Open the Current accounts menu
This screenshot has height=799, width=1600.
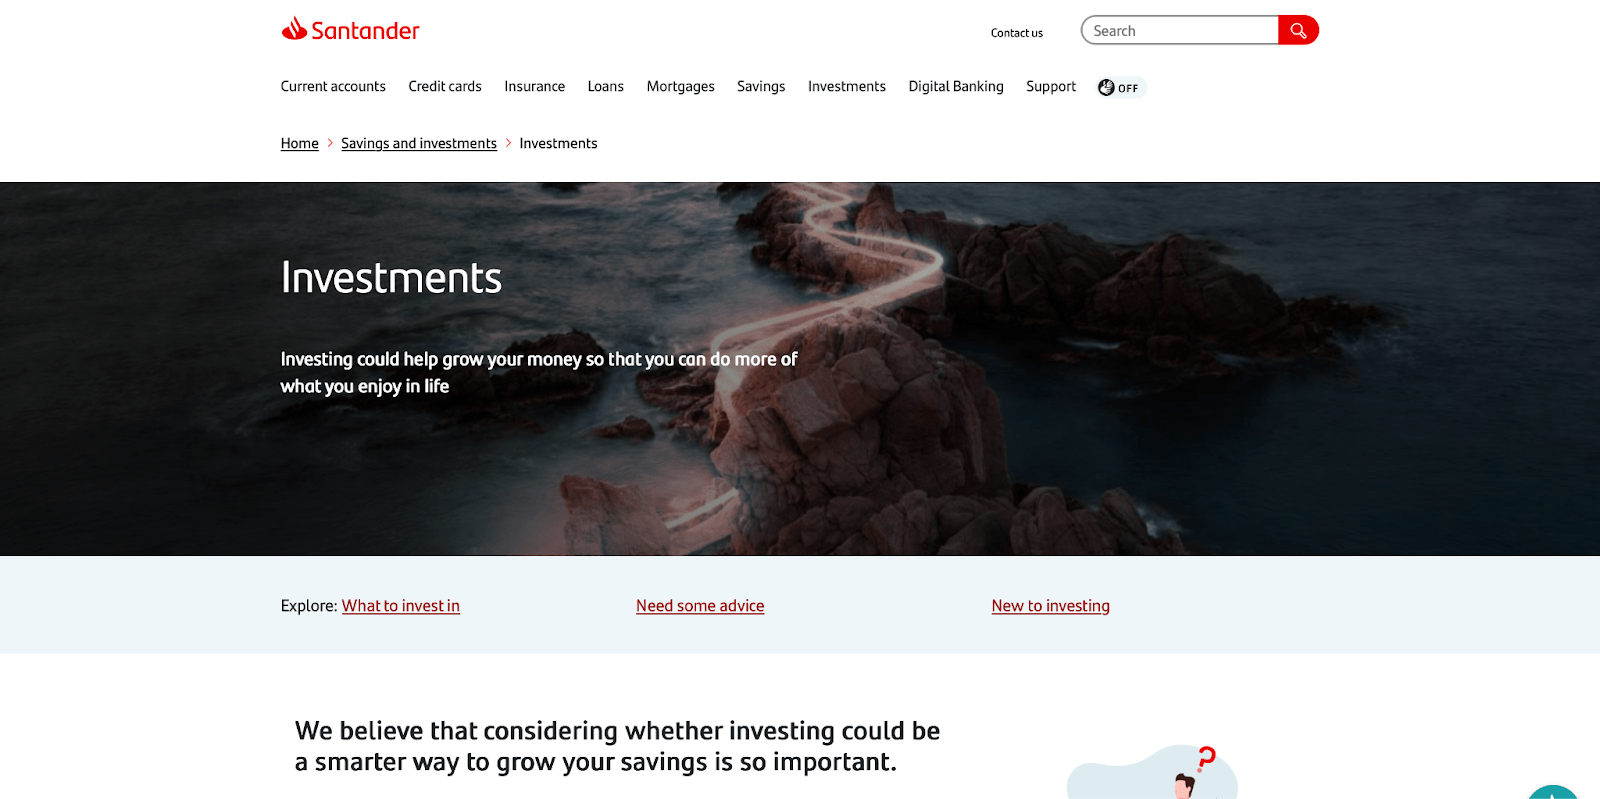[x=333, y=87]
